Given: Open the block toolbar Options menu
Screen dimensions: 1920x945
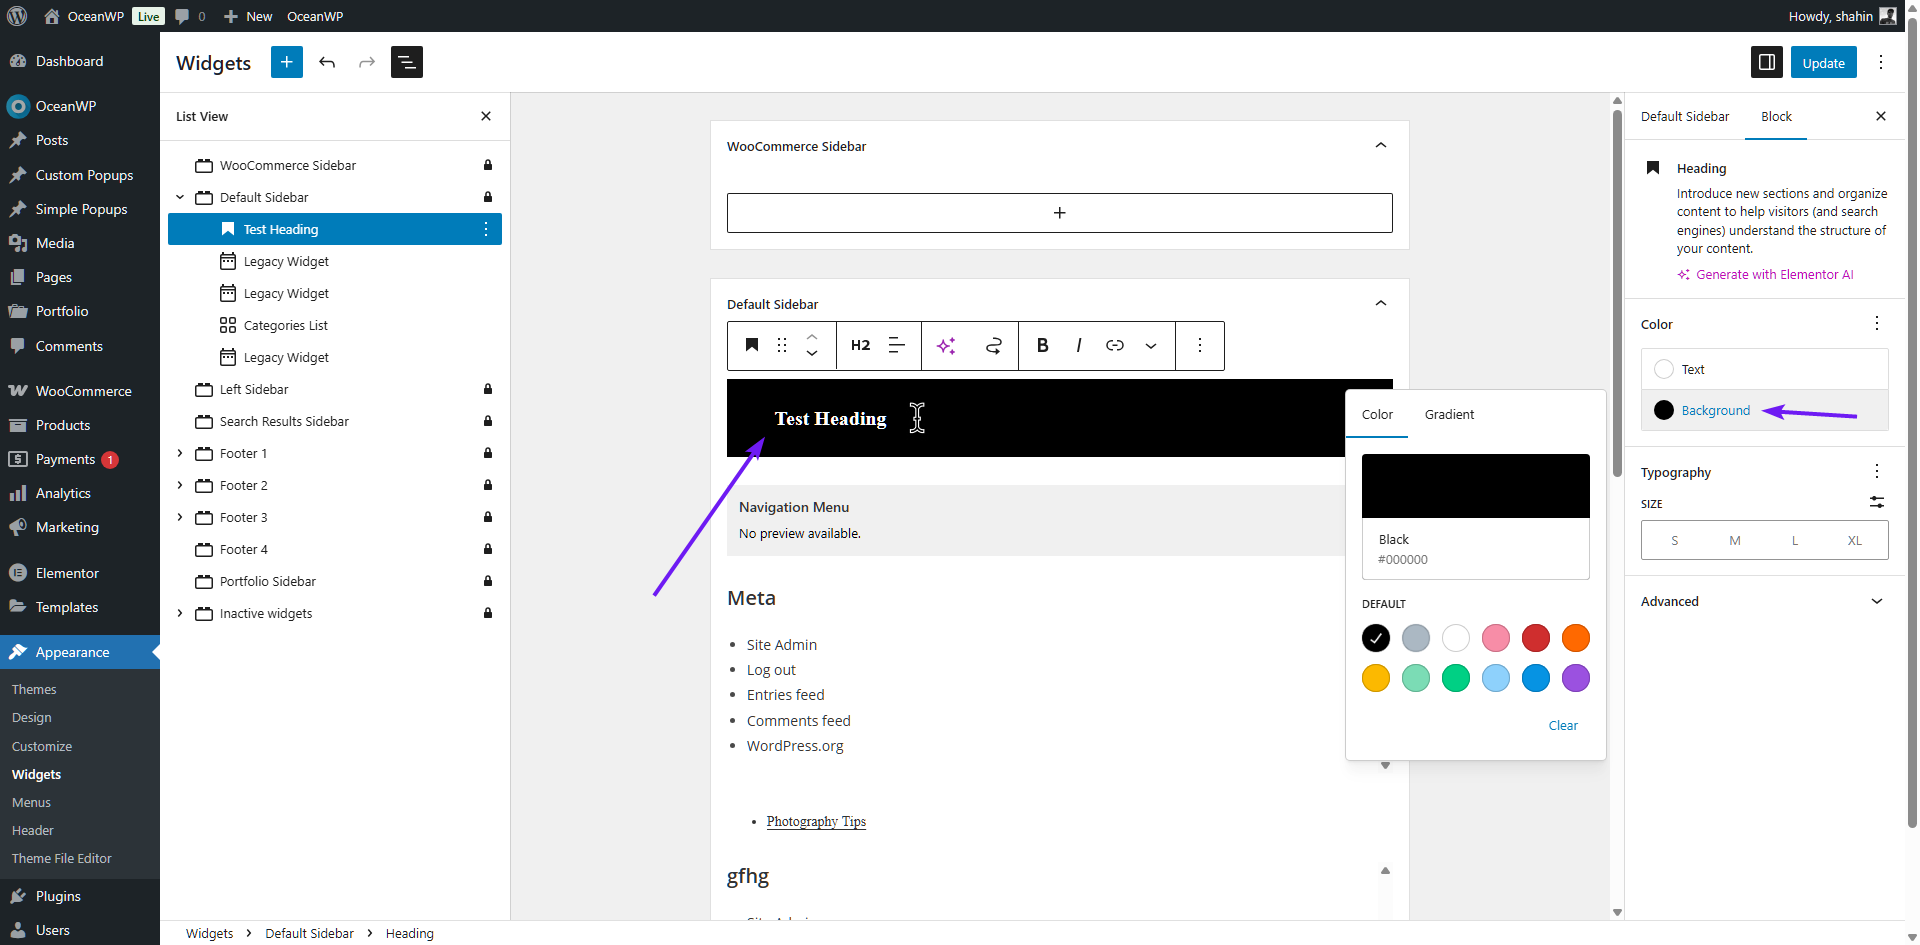Looking at the screenshot, I should [1200, 345].
